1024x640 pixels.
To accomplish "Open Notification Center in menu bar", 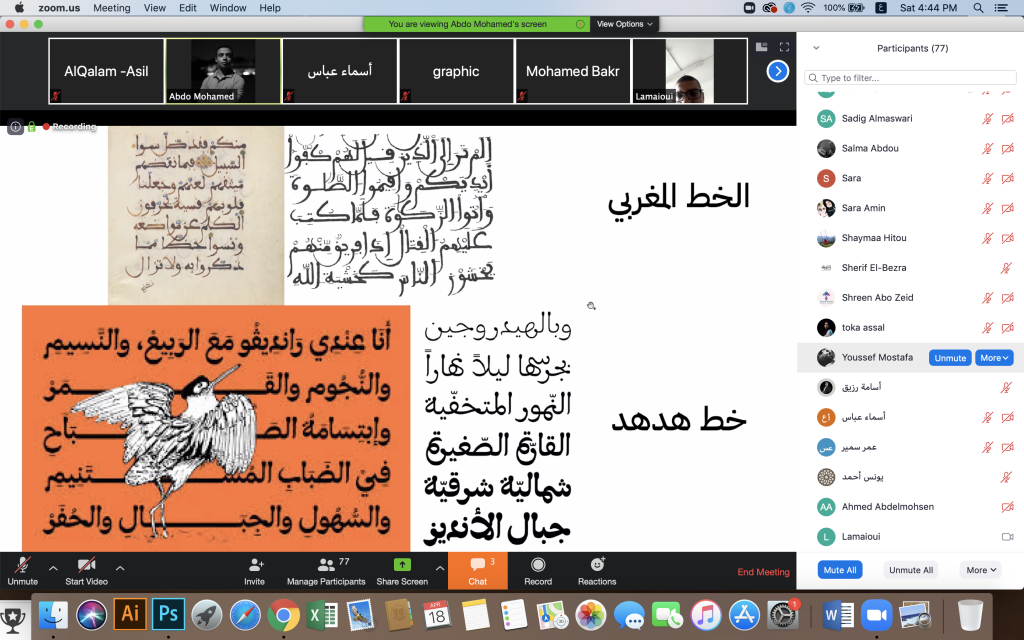I will click(x=1001, y=8).
